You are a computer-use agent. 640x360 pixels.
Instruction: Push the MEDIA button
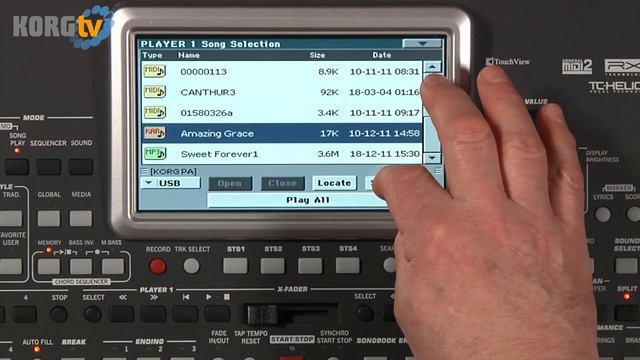(81, 218)
